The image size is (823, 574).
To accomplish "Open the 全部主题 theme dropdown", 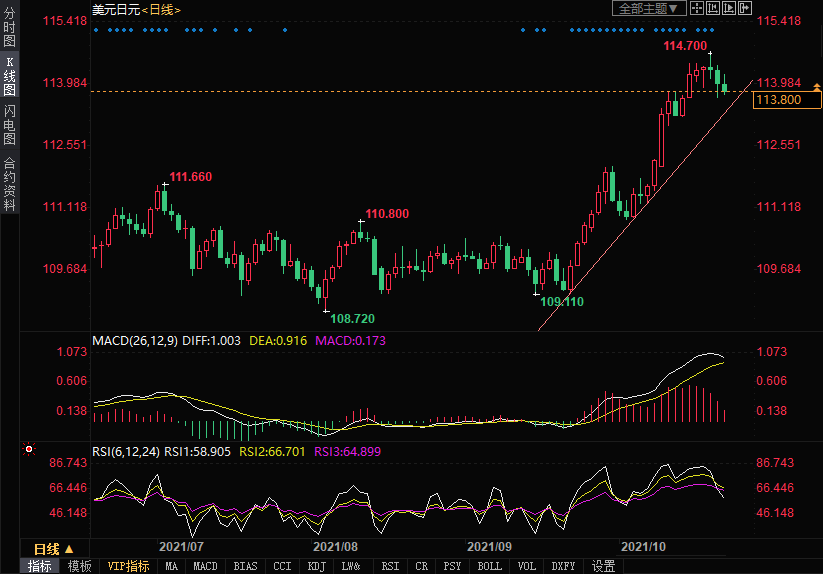I will [649, 8].
